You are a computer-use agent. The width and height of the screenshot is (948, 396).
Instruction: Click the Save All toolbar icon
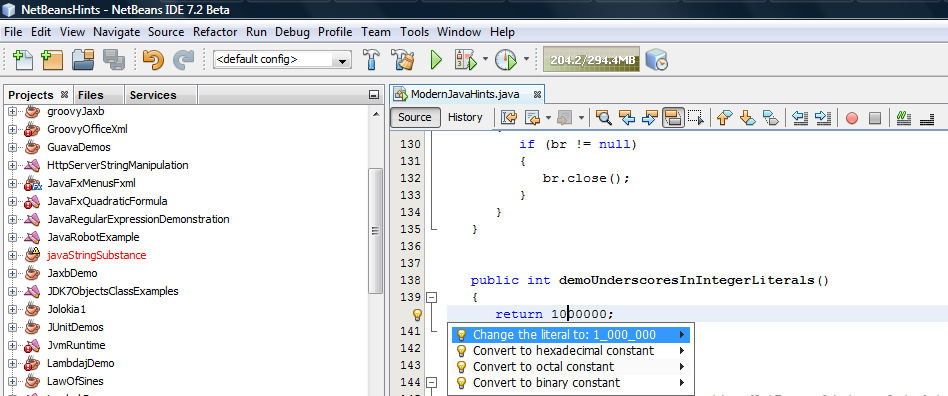click(x=113, y=59)
